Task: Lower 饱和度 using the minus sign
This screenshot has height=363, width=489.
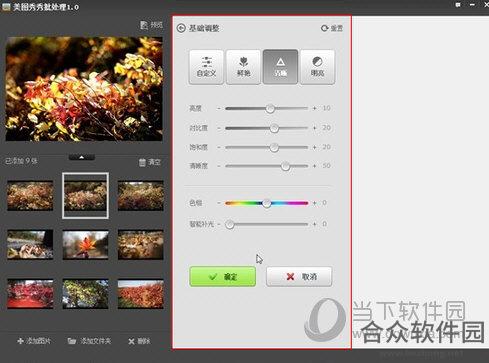Action: click(219, 147)
